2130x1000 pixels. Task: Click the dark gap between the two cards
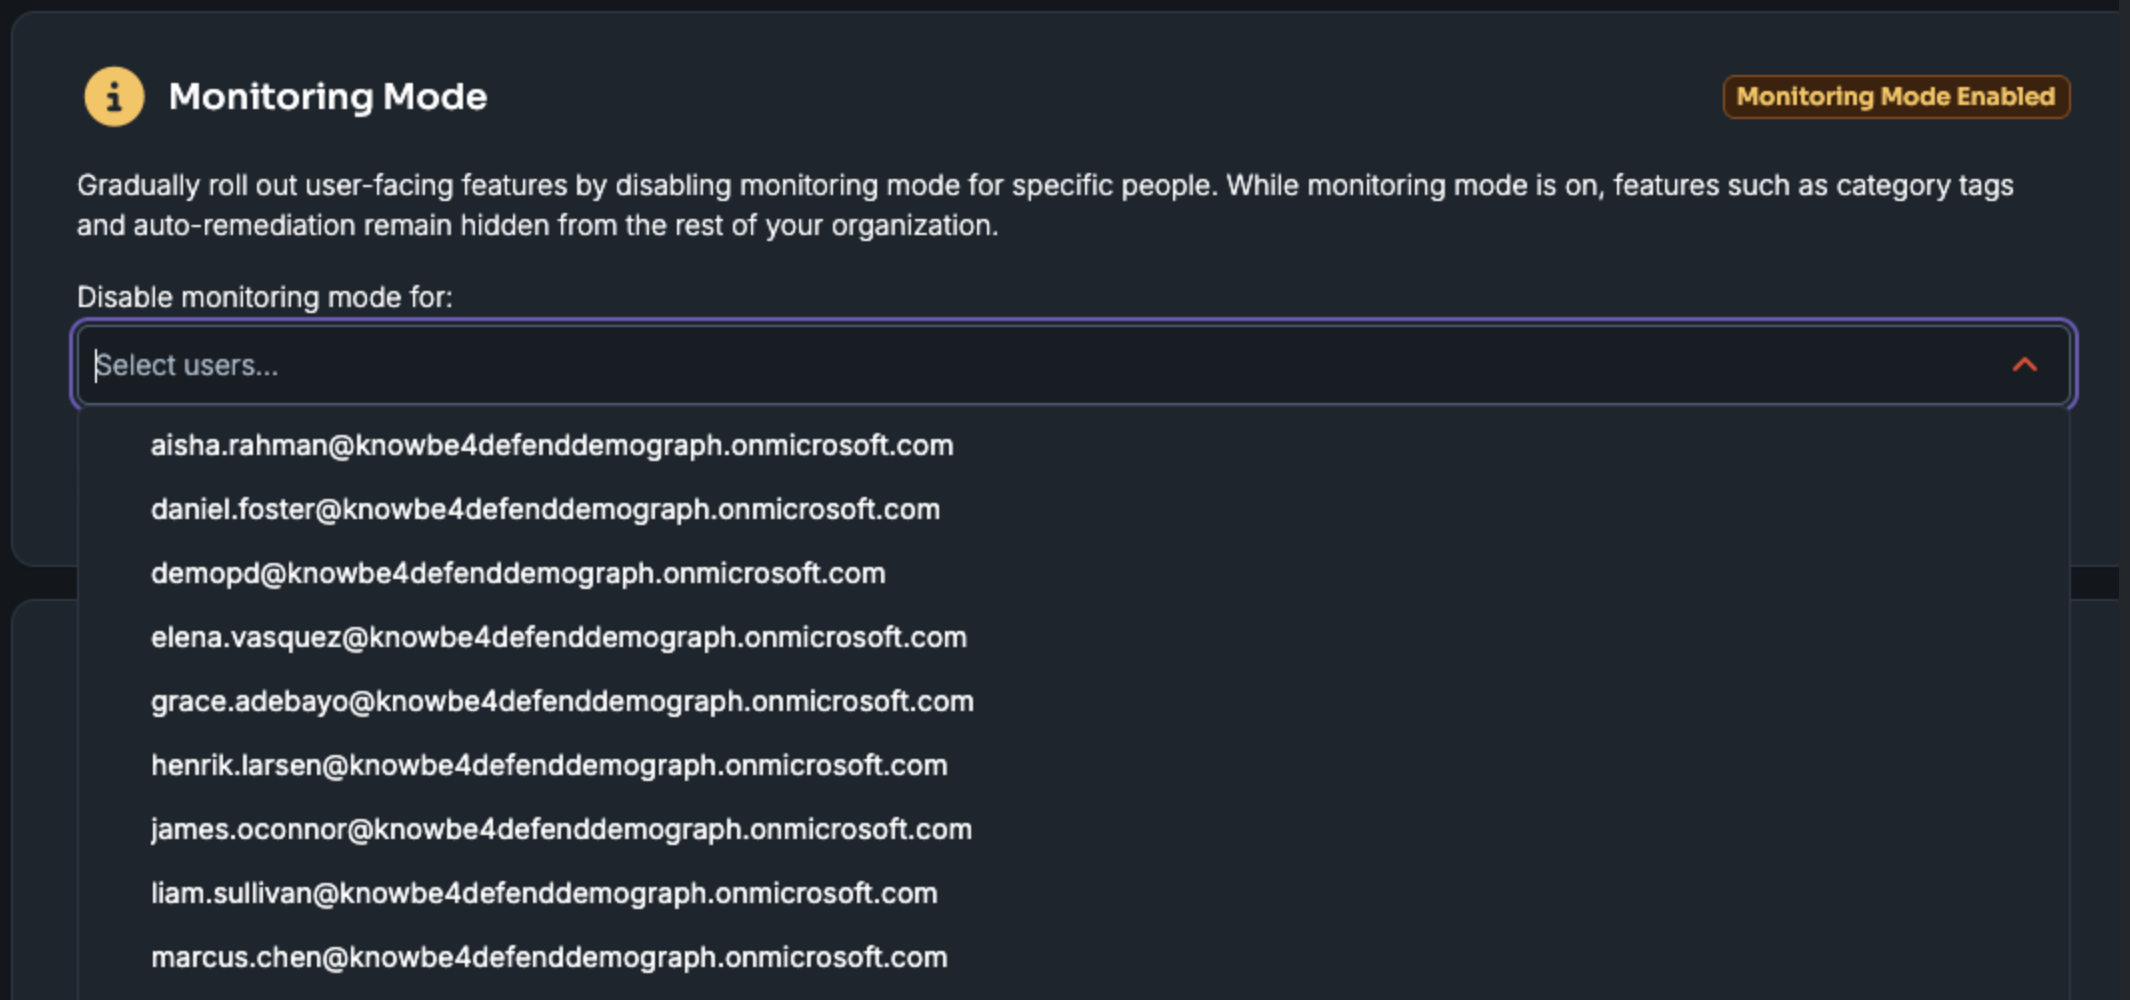[x=2094, y=583]
